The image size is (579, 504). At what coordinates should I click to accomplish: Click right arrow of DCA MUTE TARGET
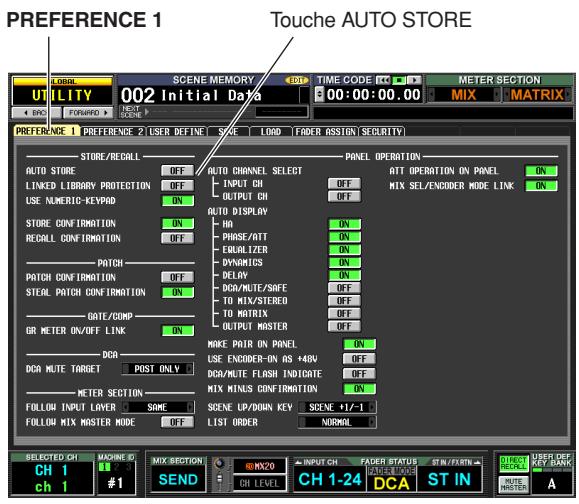pyautogui.click(x=190, y=369)
